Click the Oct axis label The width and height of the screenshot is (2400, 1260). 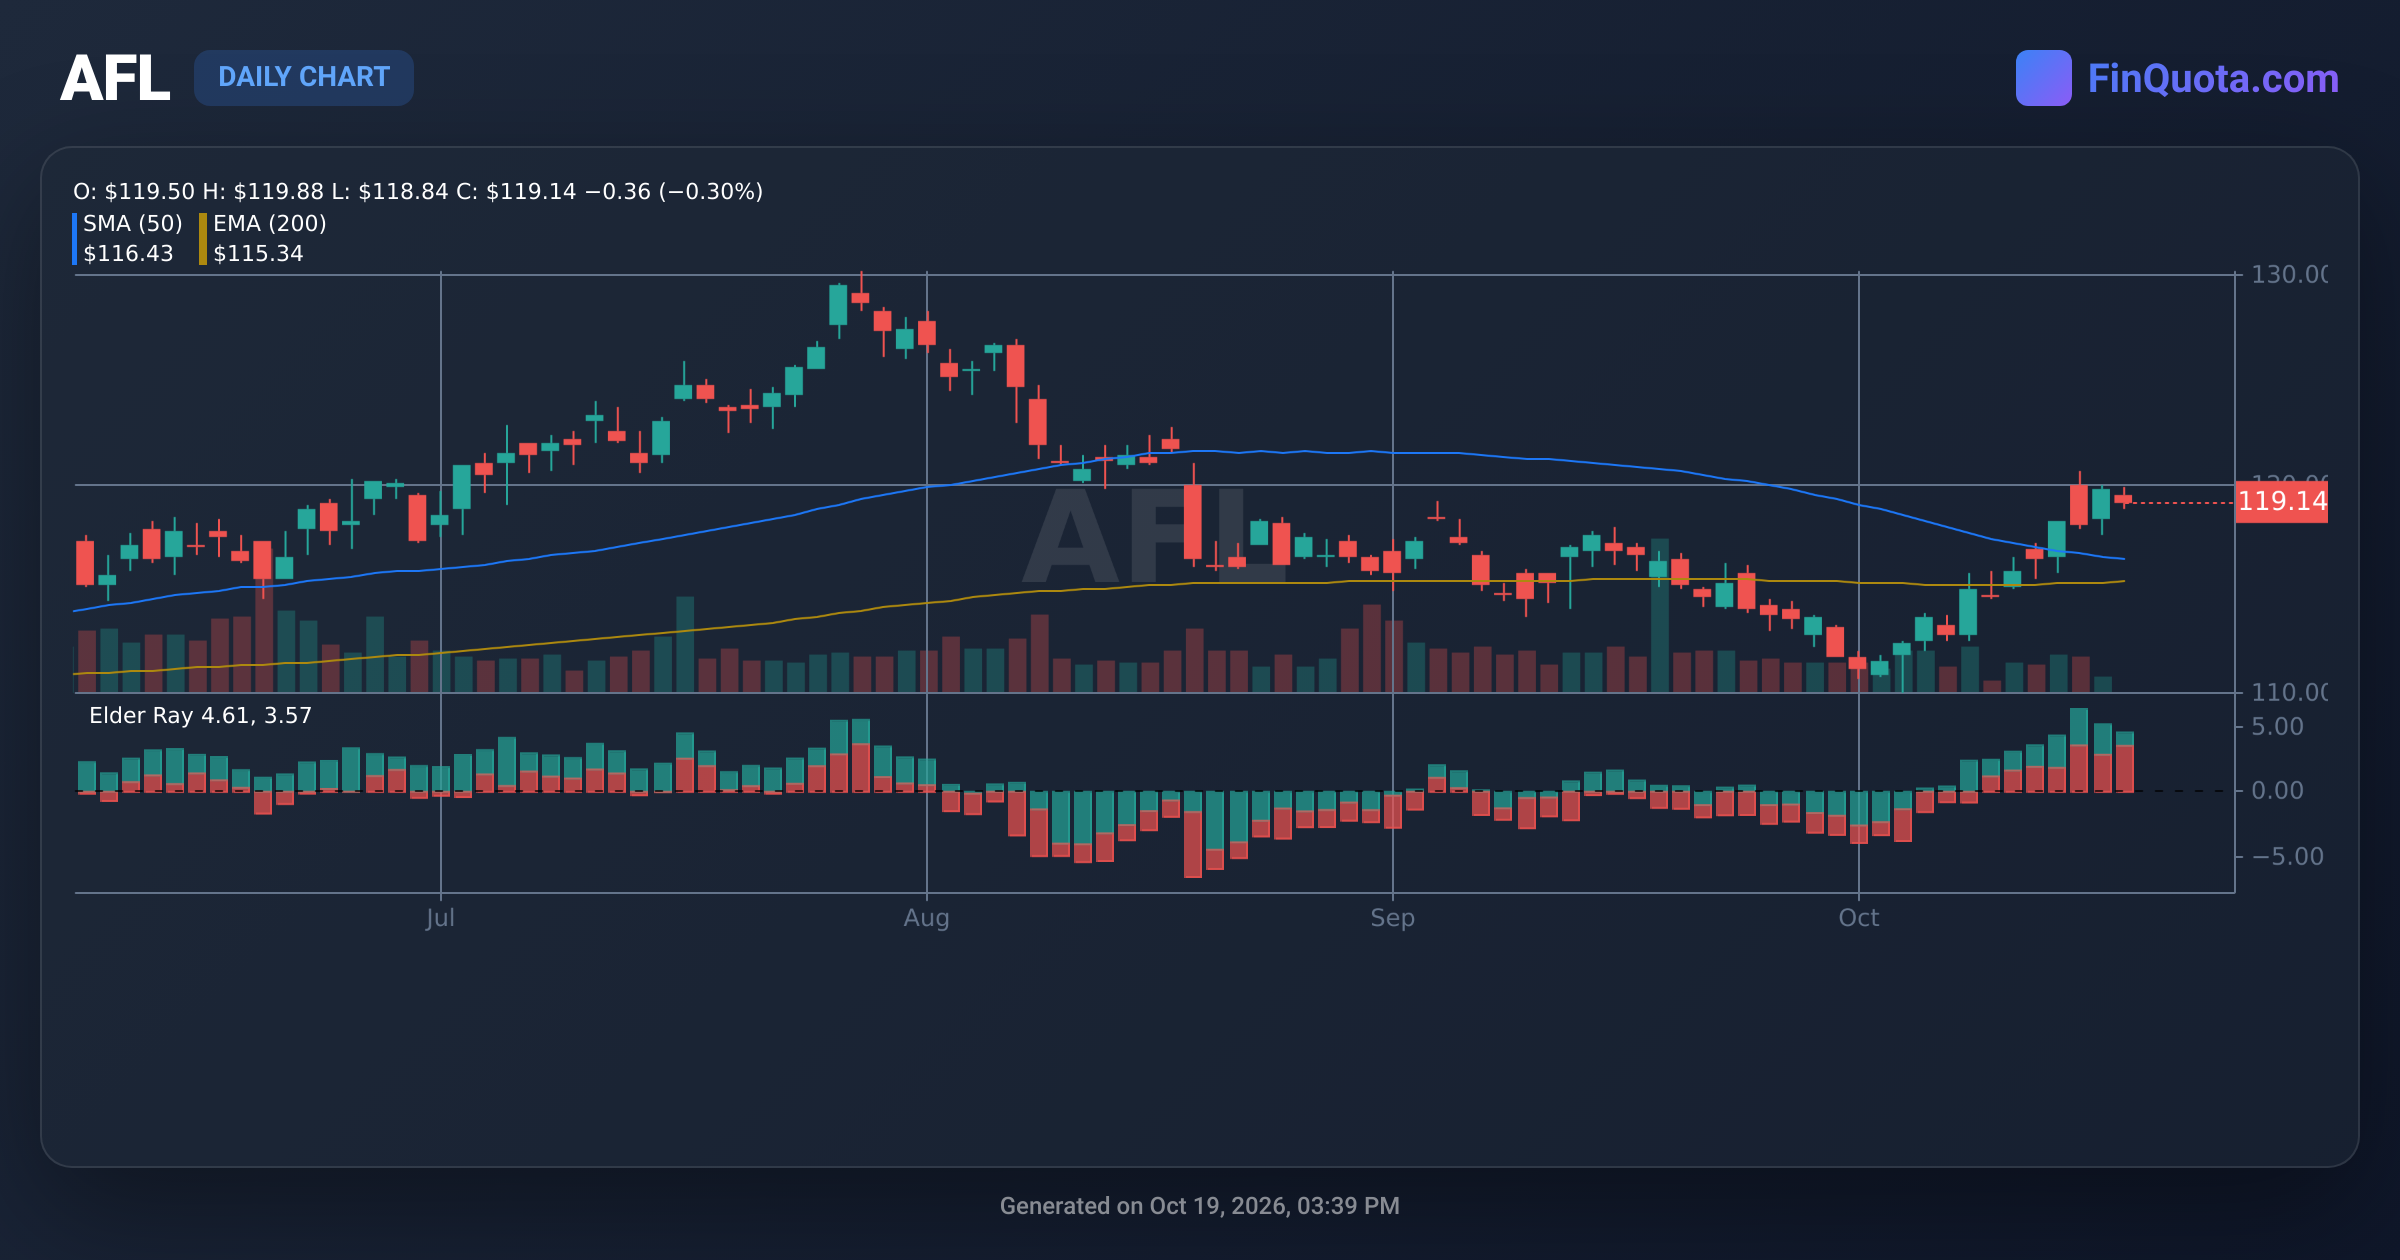[1859, 918]
